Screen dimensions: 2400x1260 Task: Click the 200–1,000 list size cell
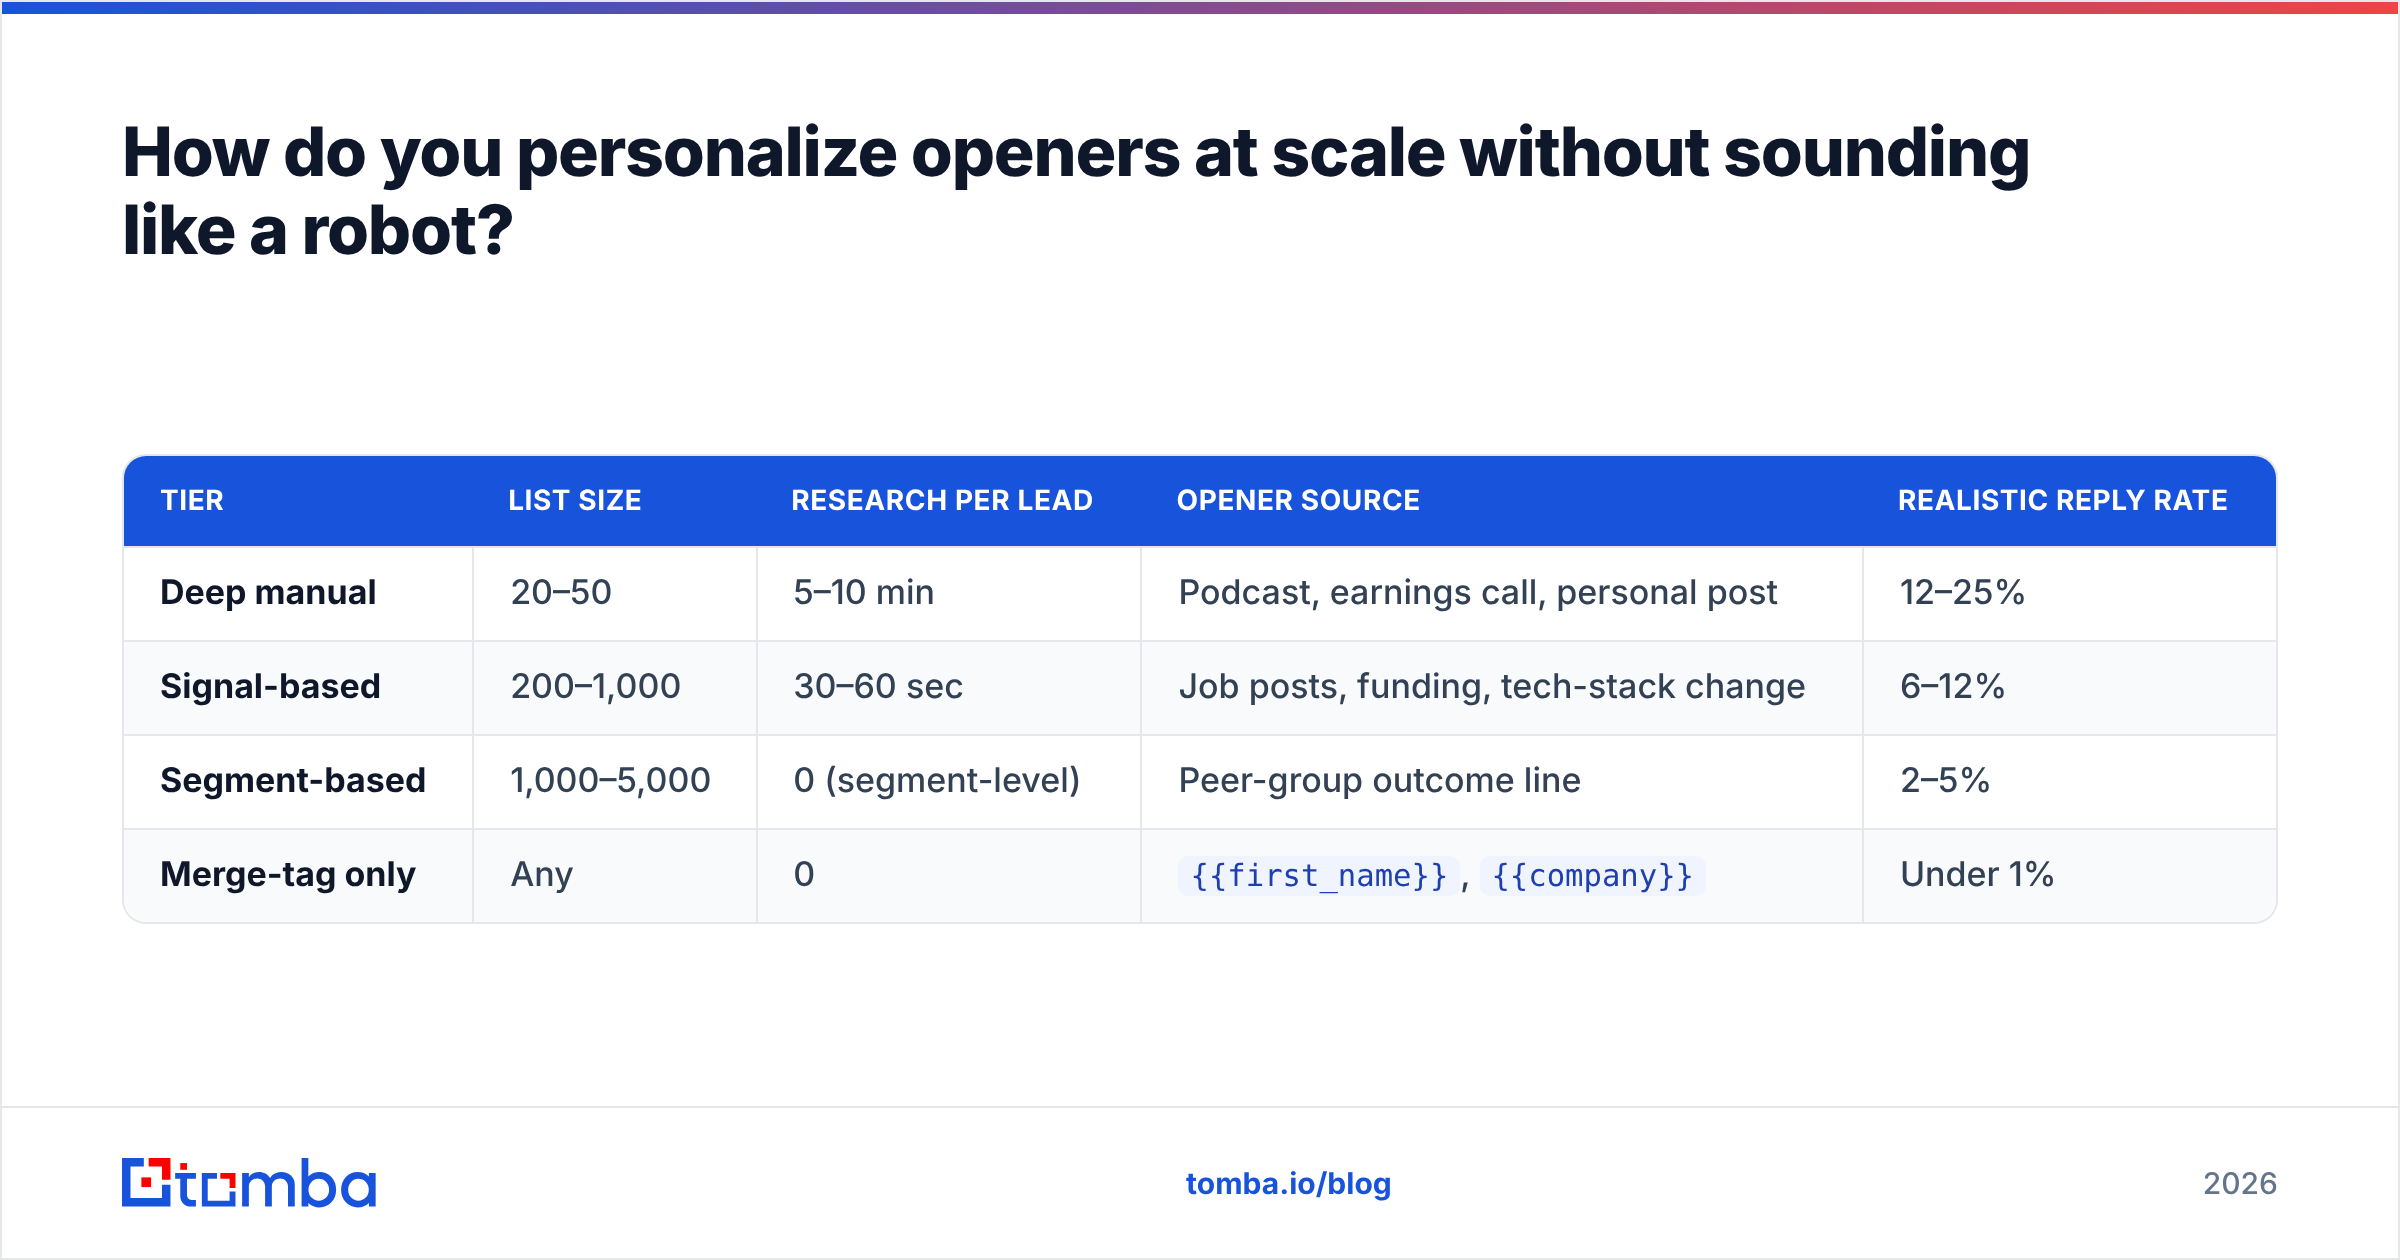(x=615, y=687)
